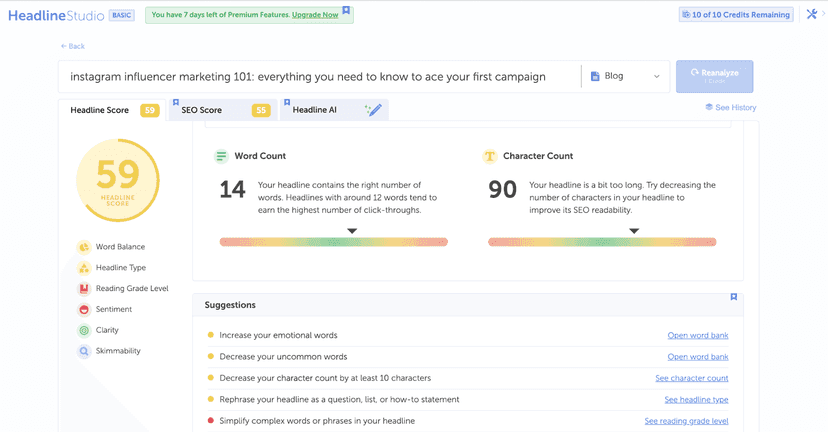Click the bookmark icon on premium banner

tap(346, 10)
